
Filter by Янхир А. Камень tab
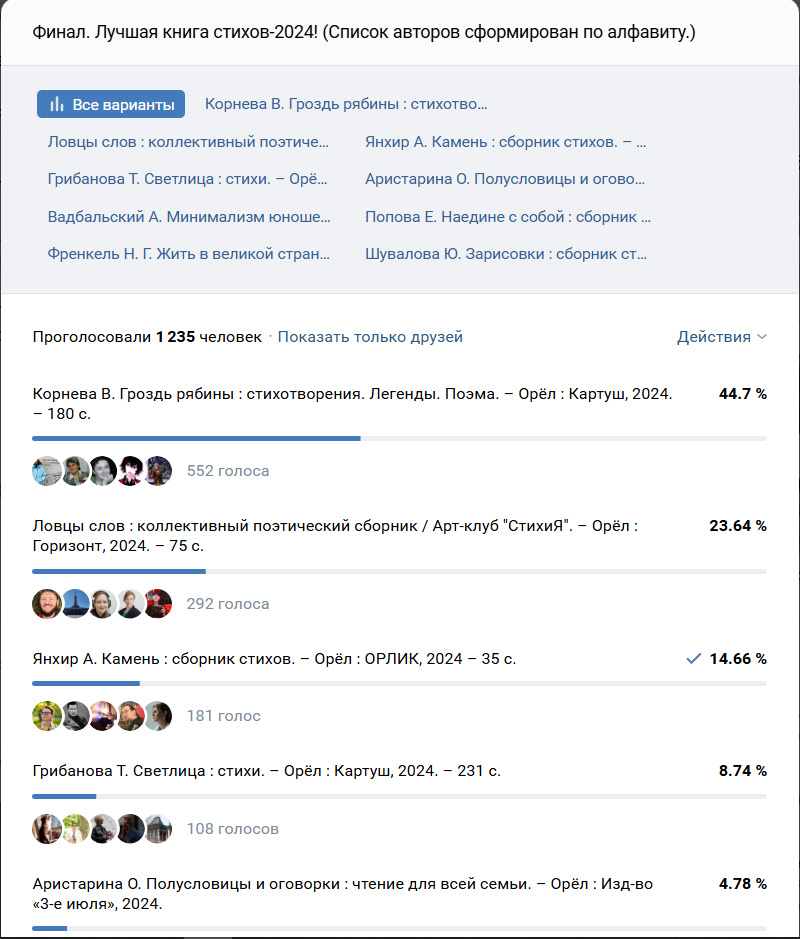[x=505, y=142]
